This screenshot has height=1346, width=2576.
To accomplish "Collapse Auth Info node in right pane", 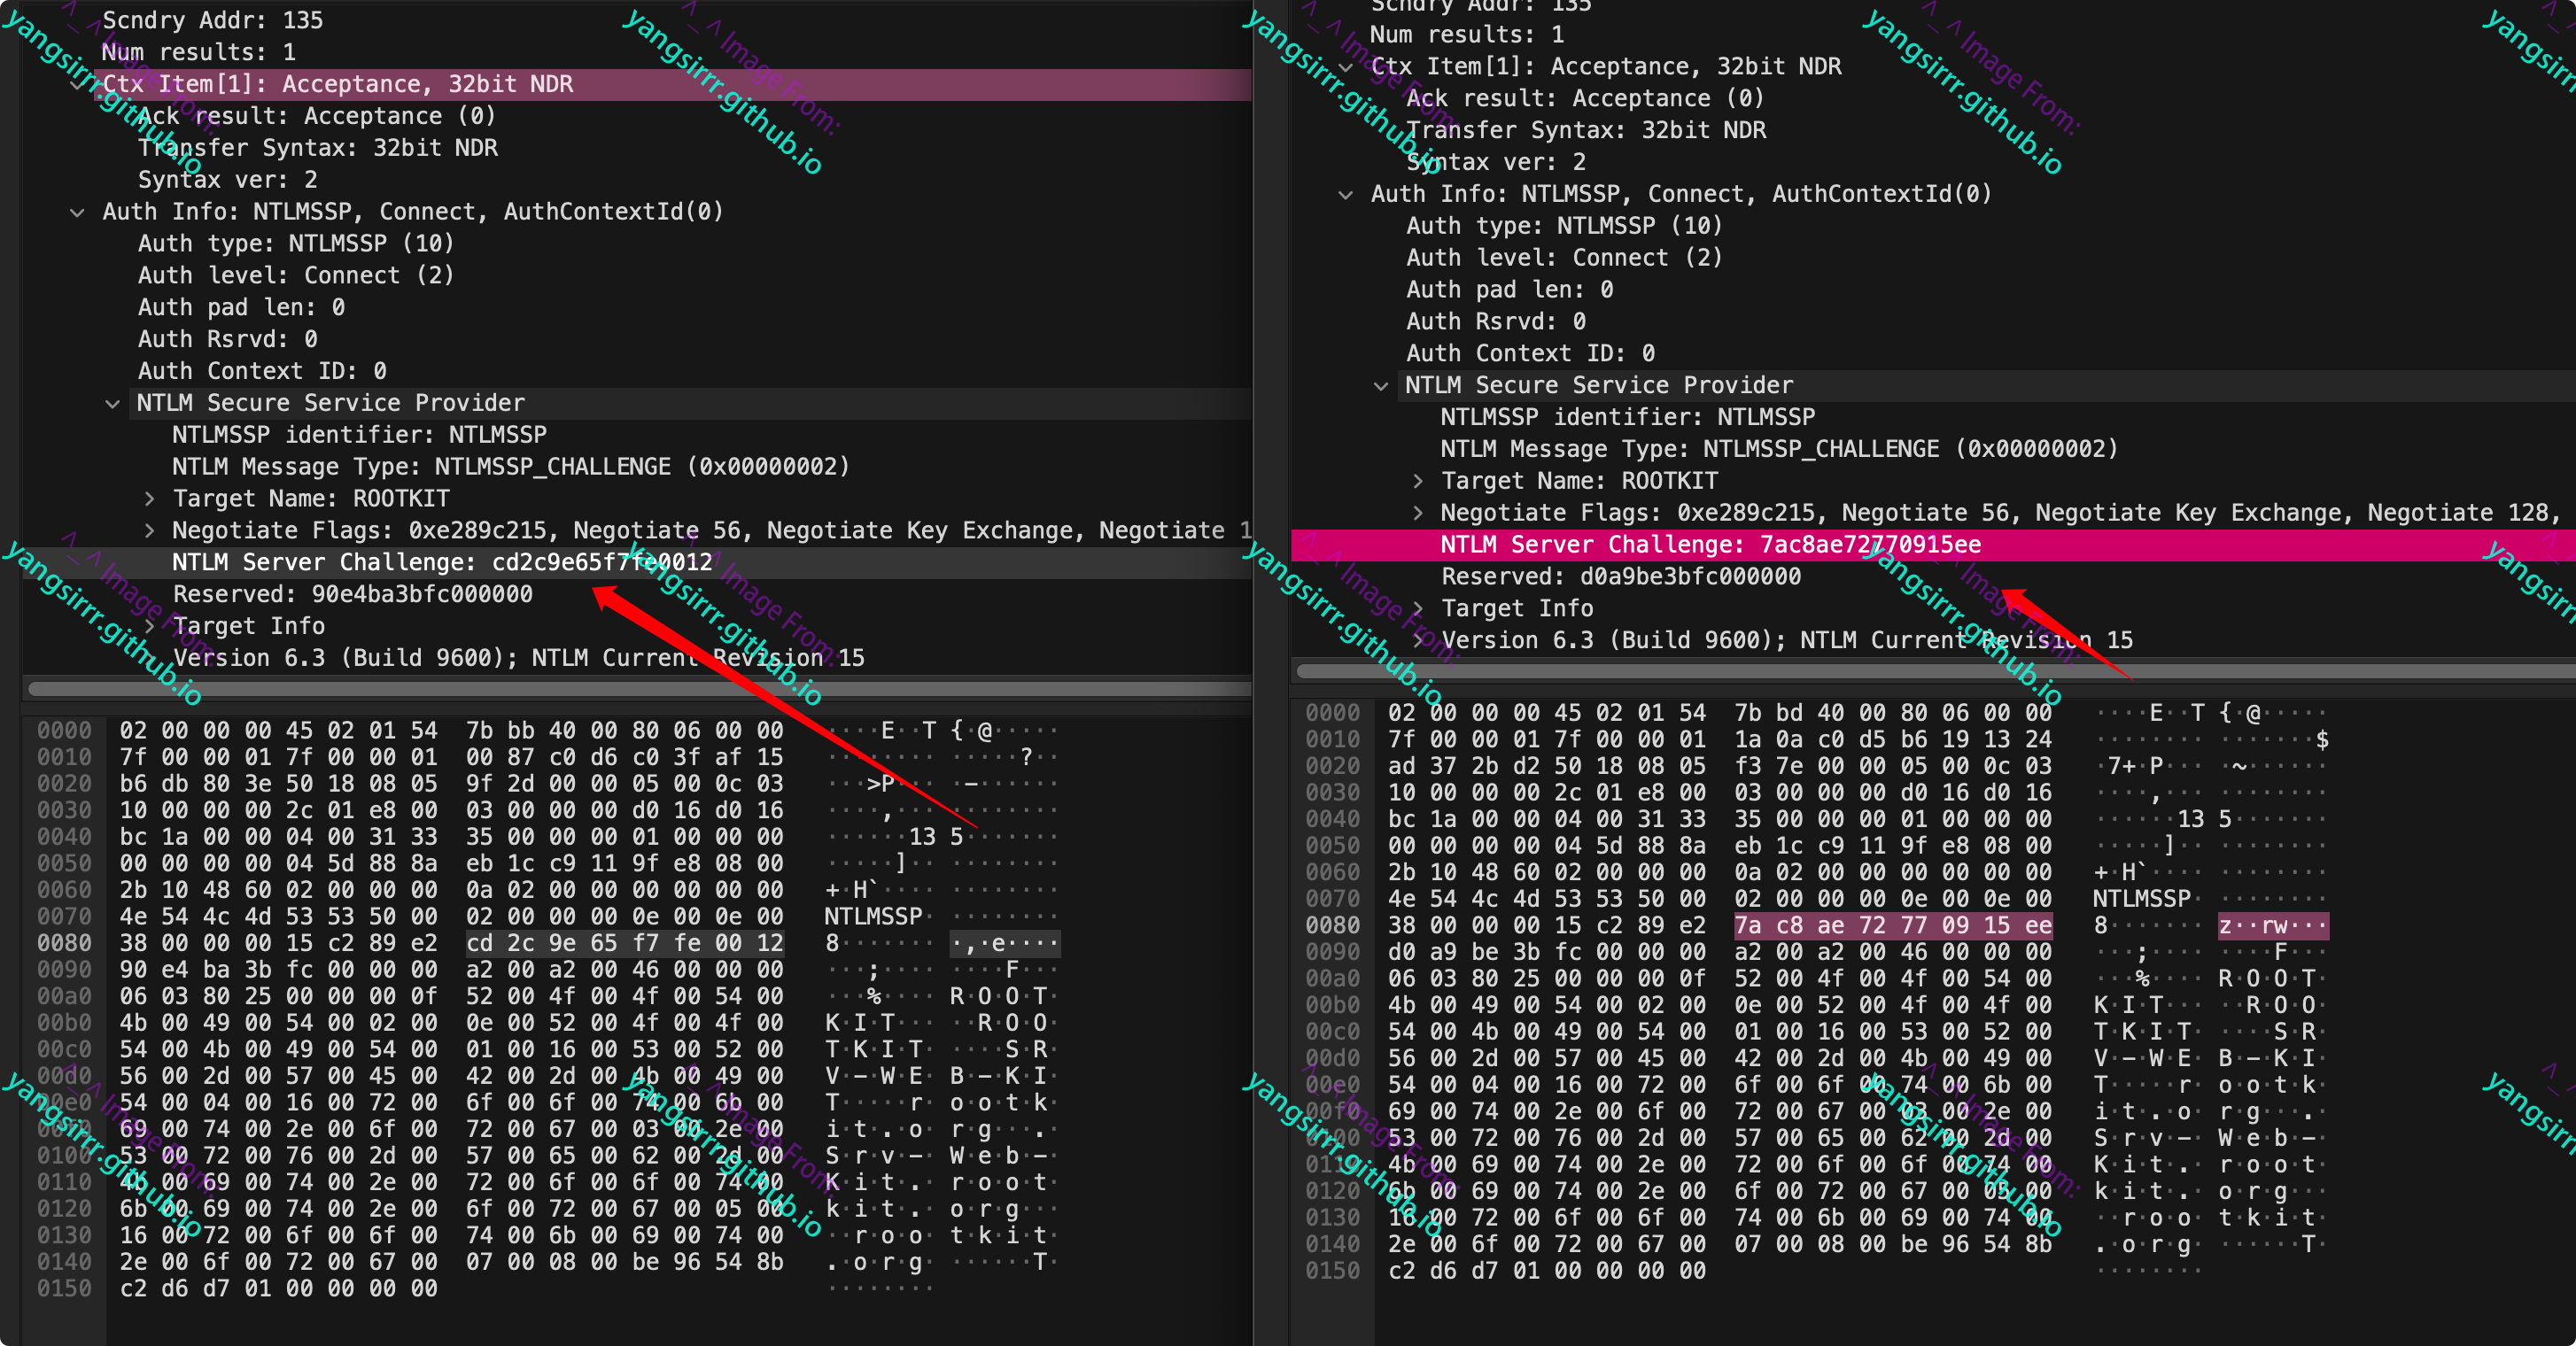I will click(1345, 195).
